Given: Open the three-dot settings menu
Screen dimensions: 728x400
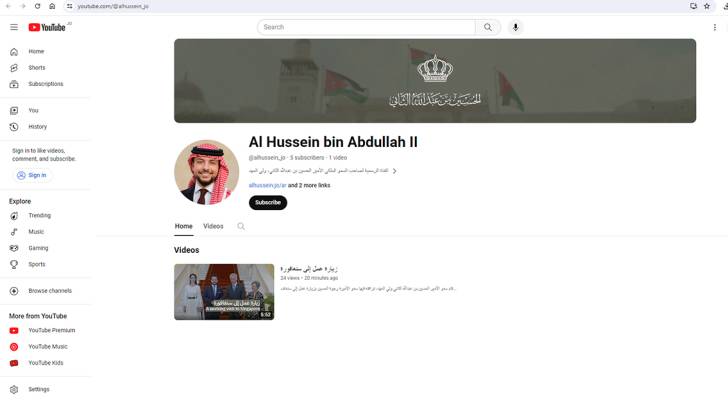Looking at the screenshot, I should (x=715, y=27).
